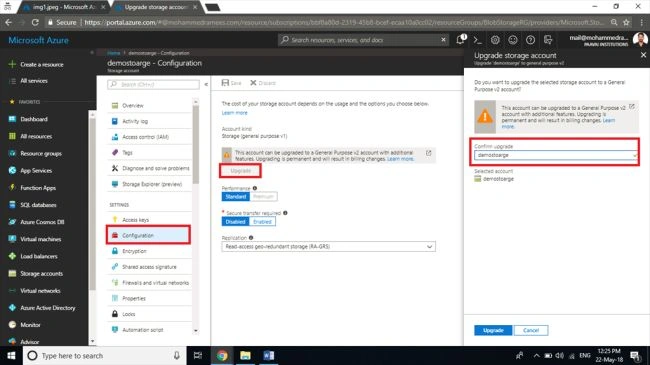
Task: Click the Windows Start button
Action: click(11, 355)
